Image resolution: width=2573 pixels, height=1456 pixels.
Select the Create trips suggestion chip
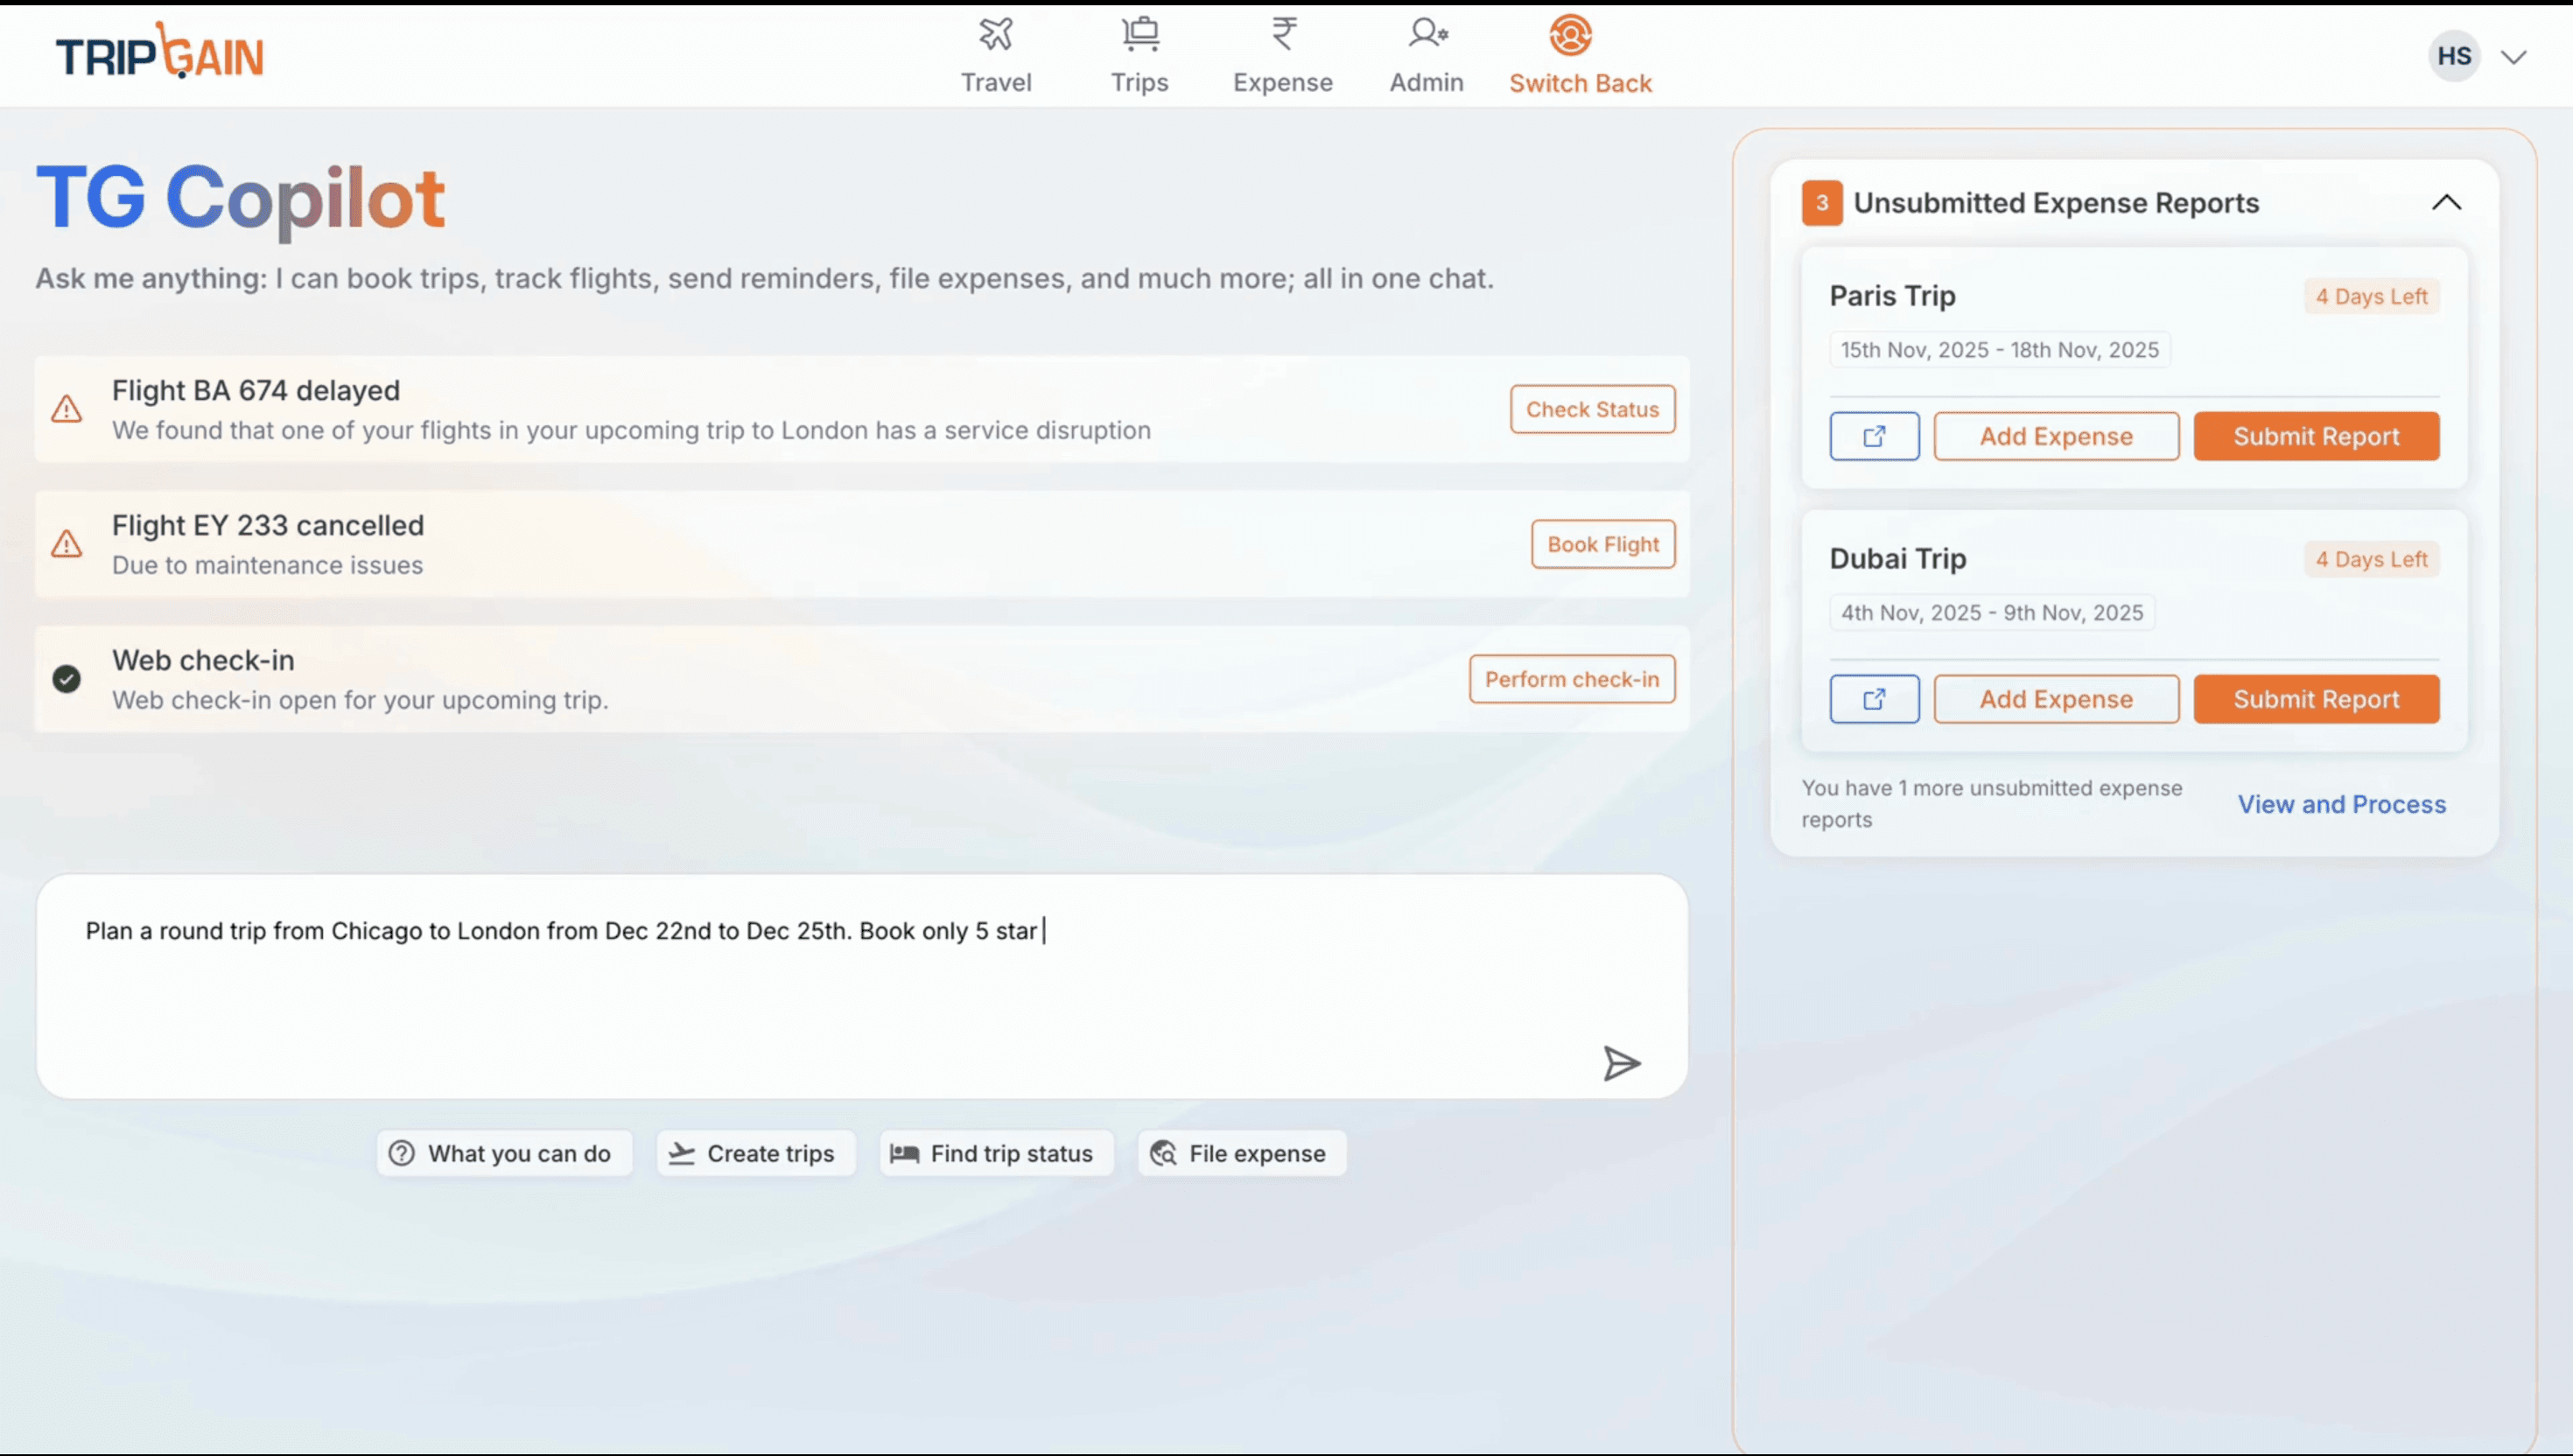(x=756, y=1153)
